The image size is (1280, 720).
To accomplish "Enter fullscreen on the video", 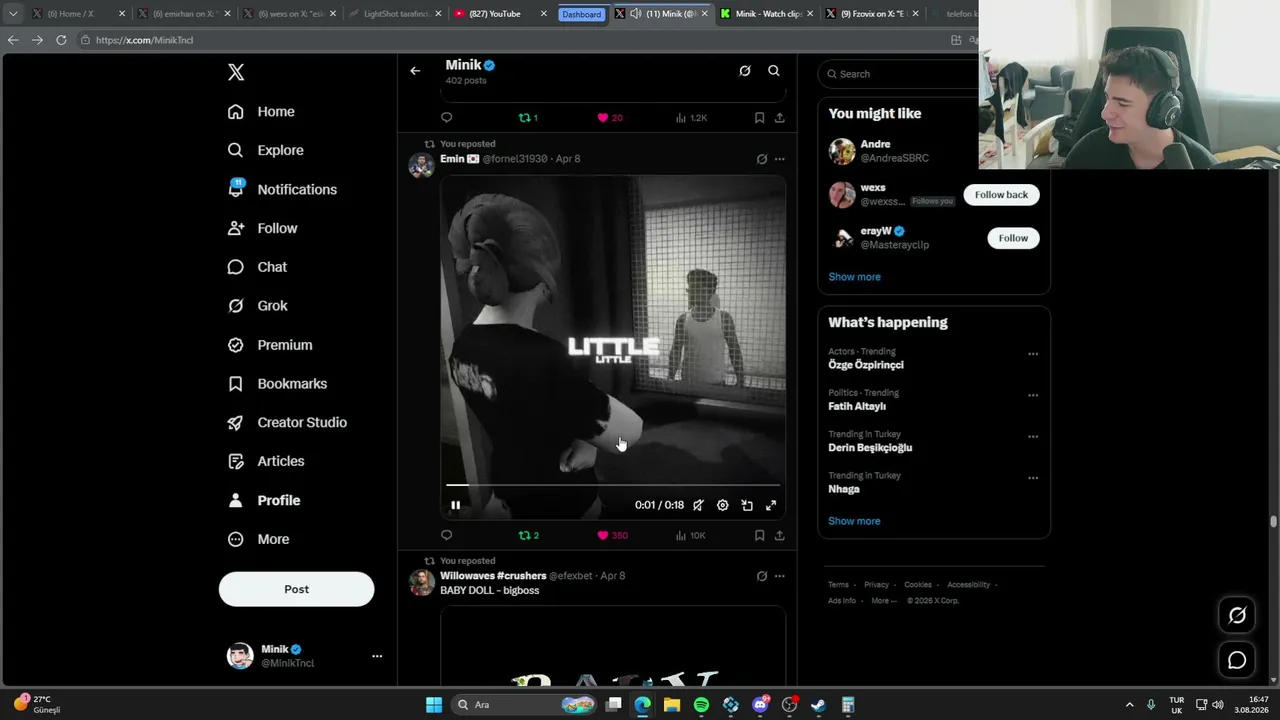I will pyautogui.click(x=771, y=505).
